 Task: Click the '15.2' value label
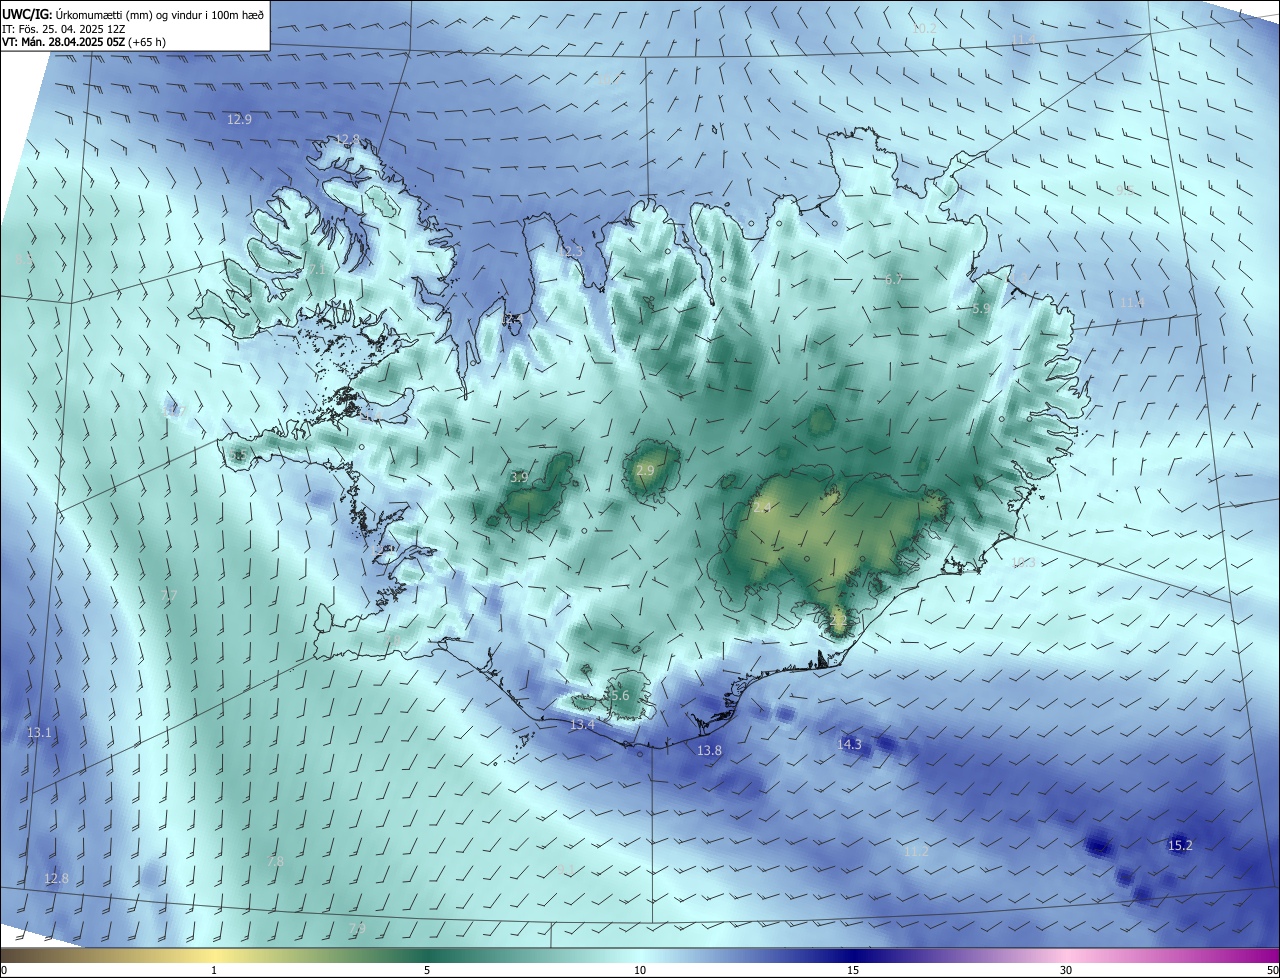click(1180, 845)
